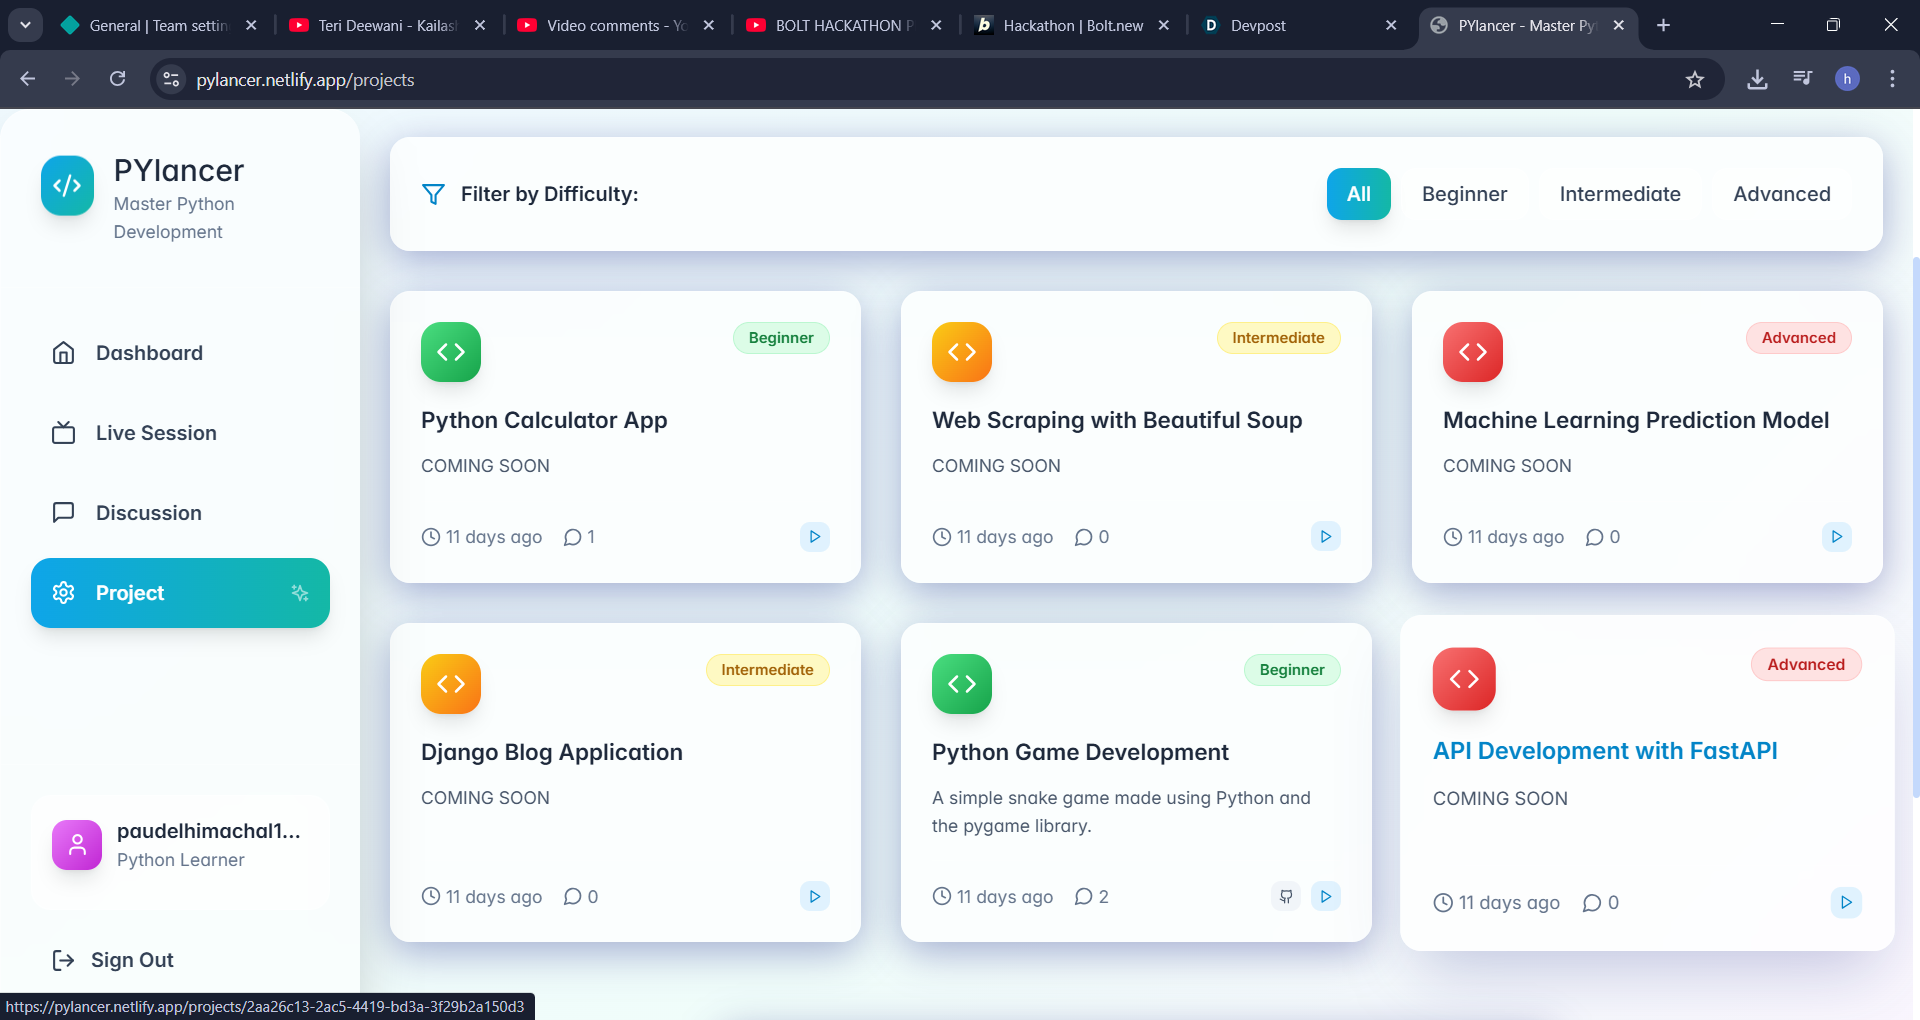Reload the page with browser refresh button

point(118,79)
